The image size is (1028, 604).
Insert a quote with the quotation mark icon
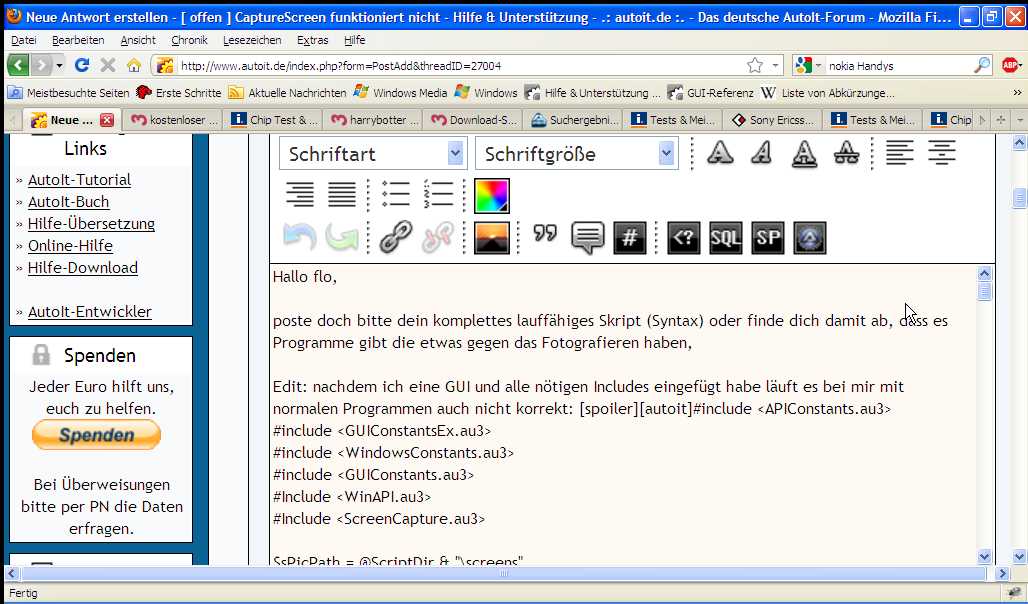(x=545, y=237)
